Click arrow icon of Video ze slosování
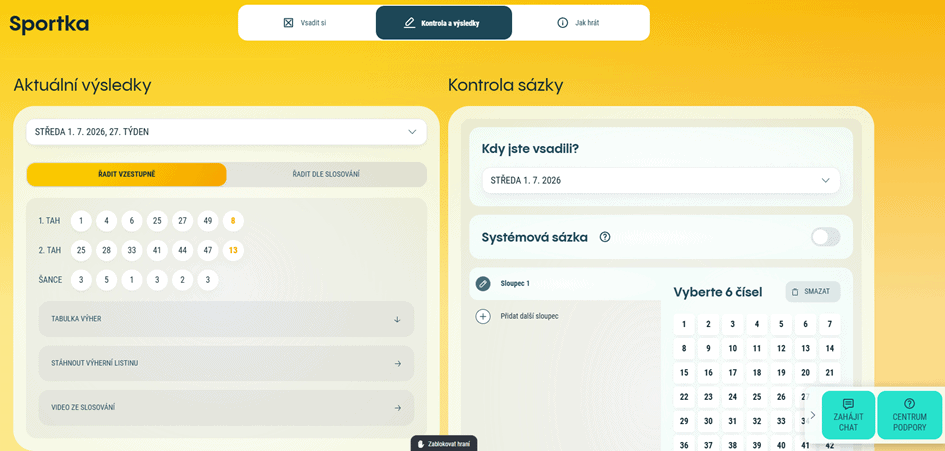The width and height of the screenshot is (945, 451). (x=397, y=408)
